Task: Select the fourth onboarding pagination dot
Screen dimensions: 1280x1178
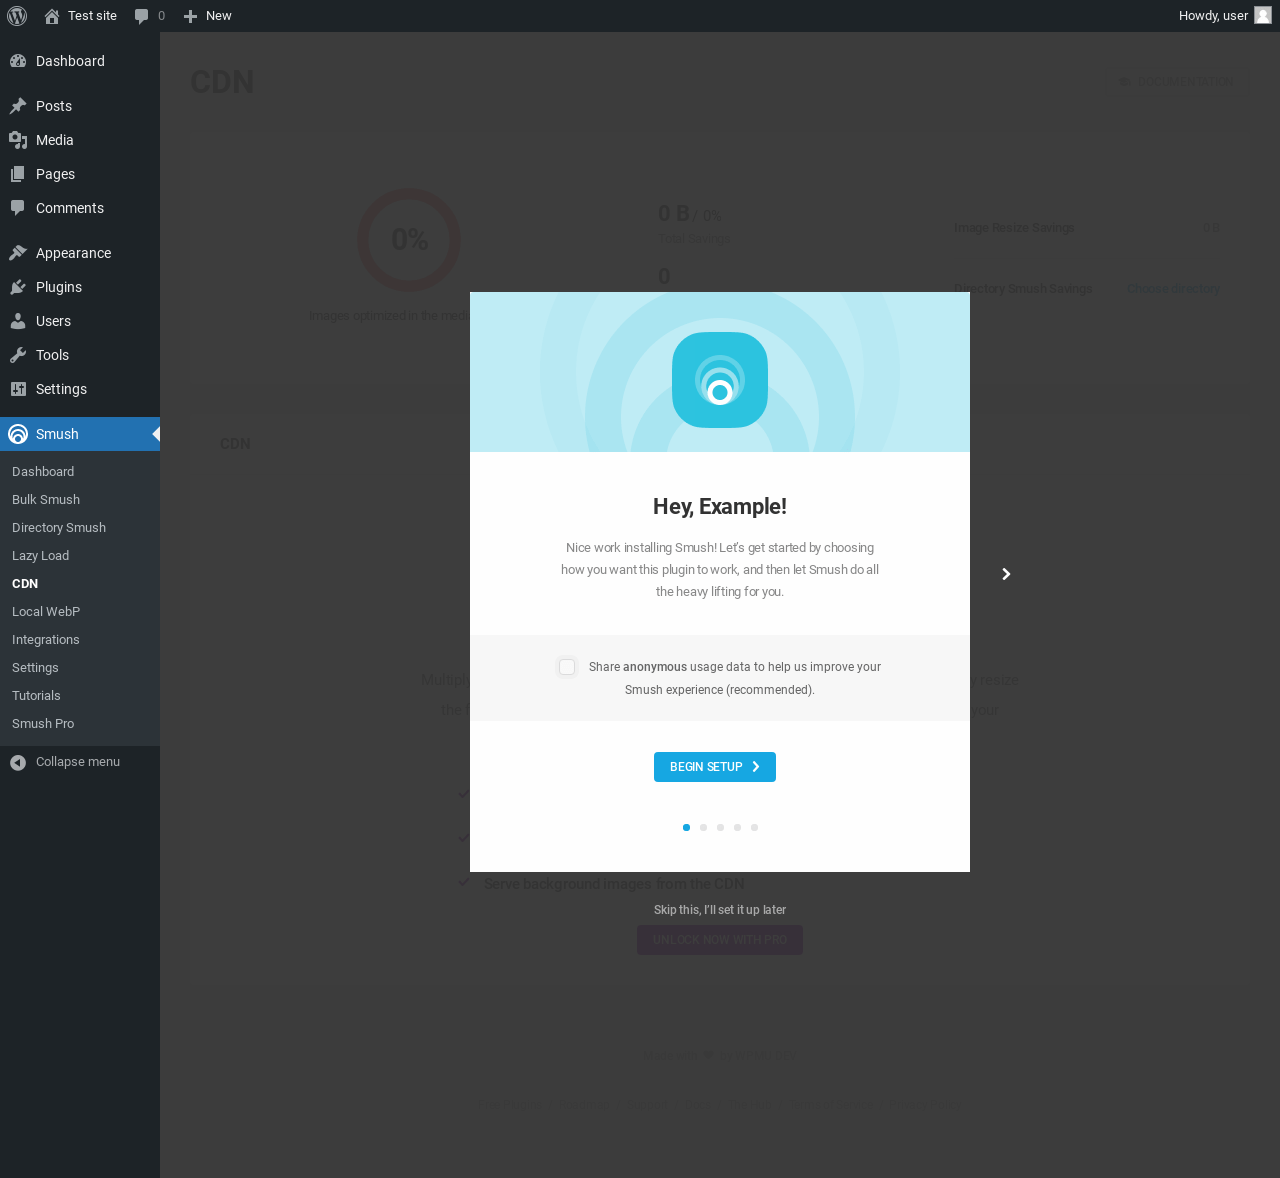Action: tap(737, 827)
